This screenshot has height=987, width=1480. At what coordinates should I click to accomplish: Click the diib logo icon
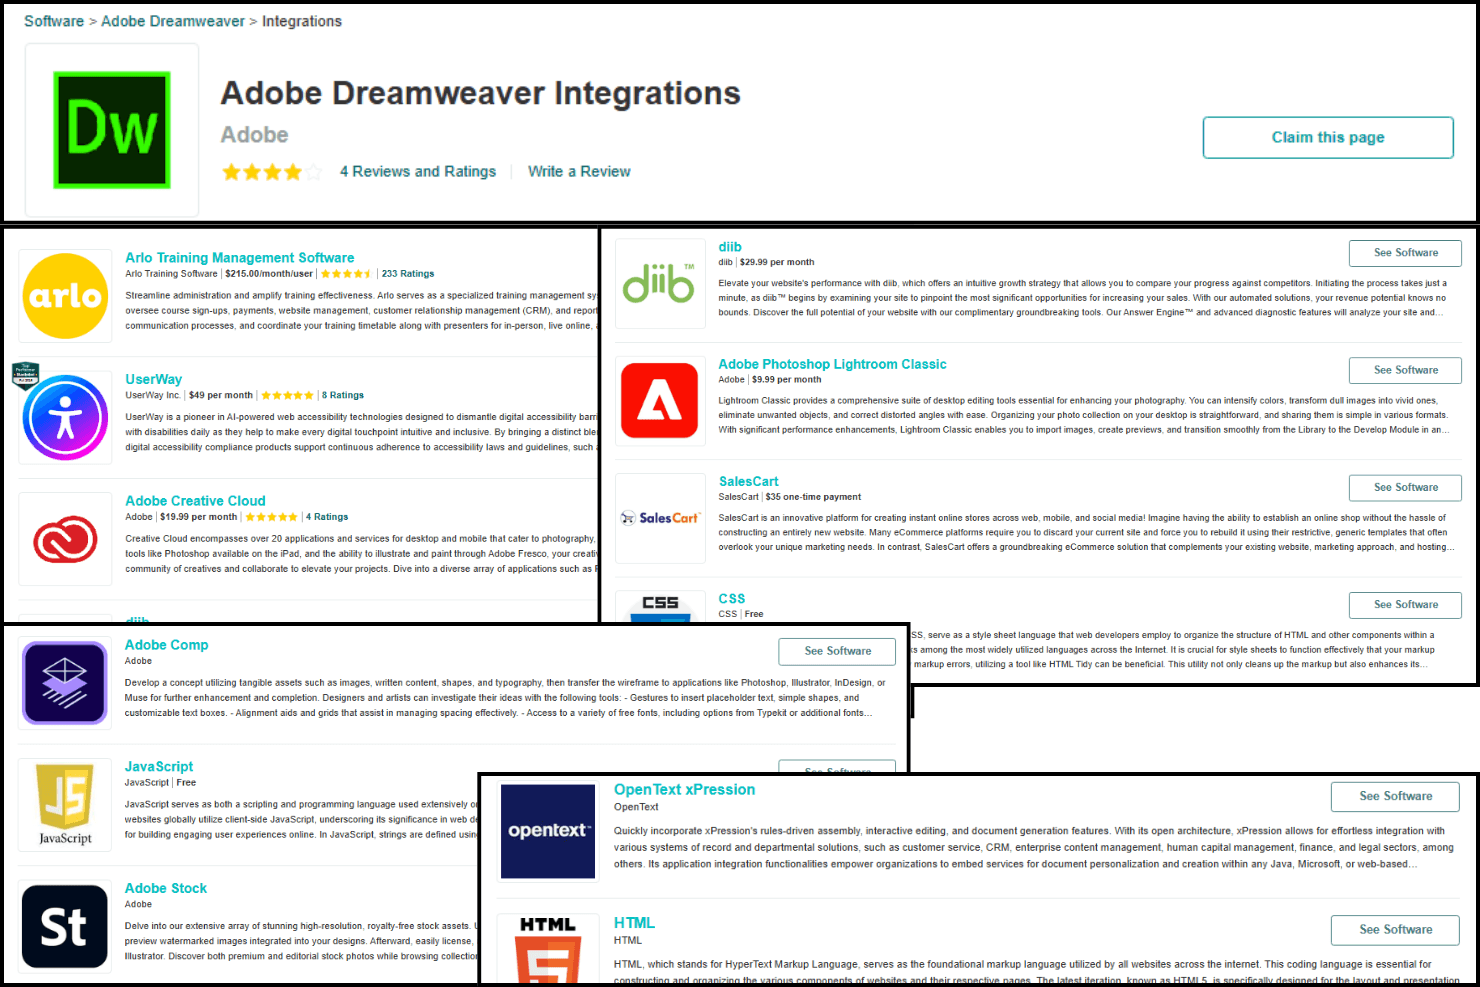tap(659, 284)
